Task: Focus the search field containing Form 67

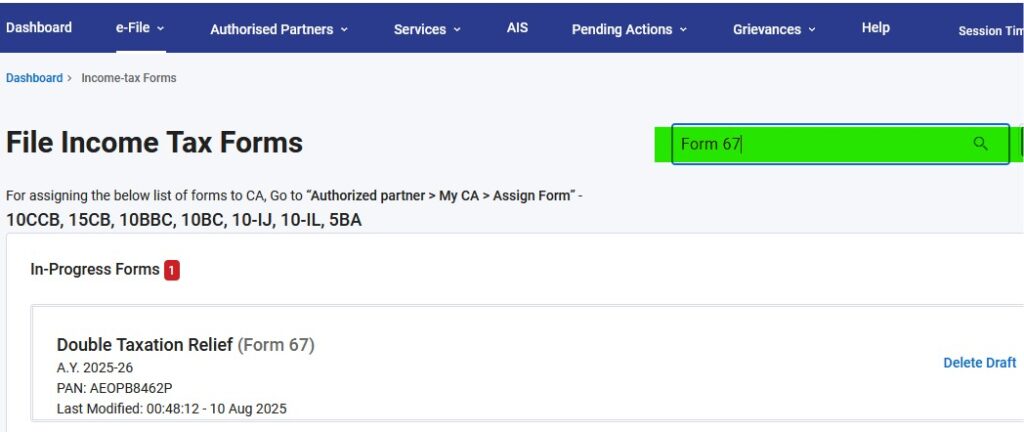Action: pyautogui.click(x=820, y=144)
